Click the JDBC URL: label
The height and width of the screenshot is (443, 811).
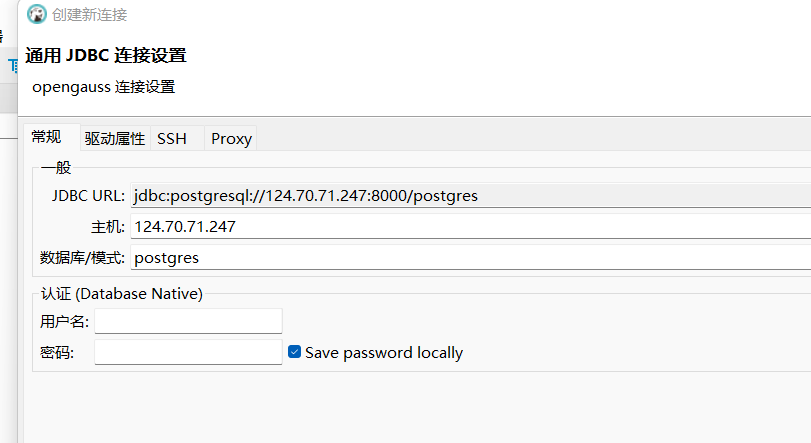[x=88, y=196]
